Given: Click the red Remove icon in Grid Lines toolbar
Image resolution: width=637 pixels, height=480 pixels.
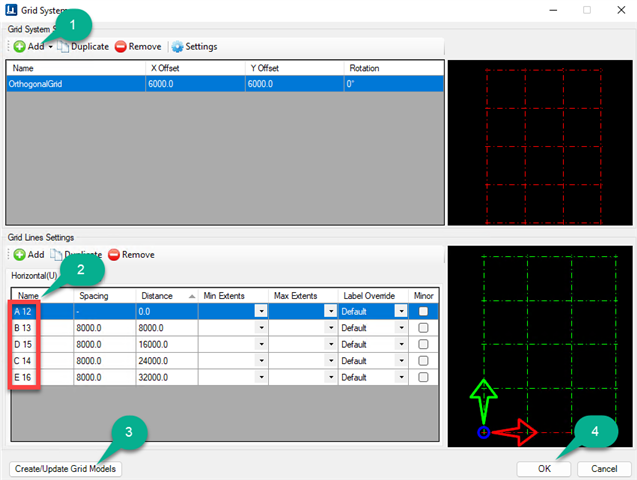Looking at the screenshot, I should point(114,255).
